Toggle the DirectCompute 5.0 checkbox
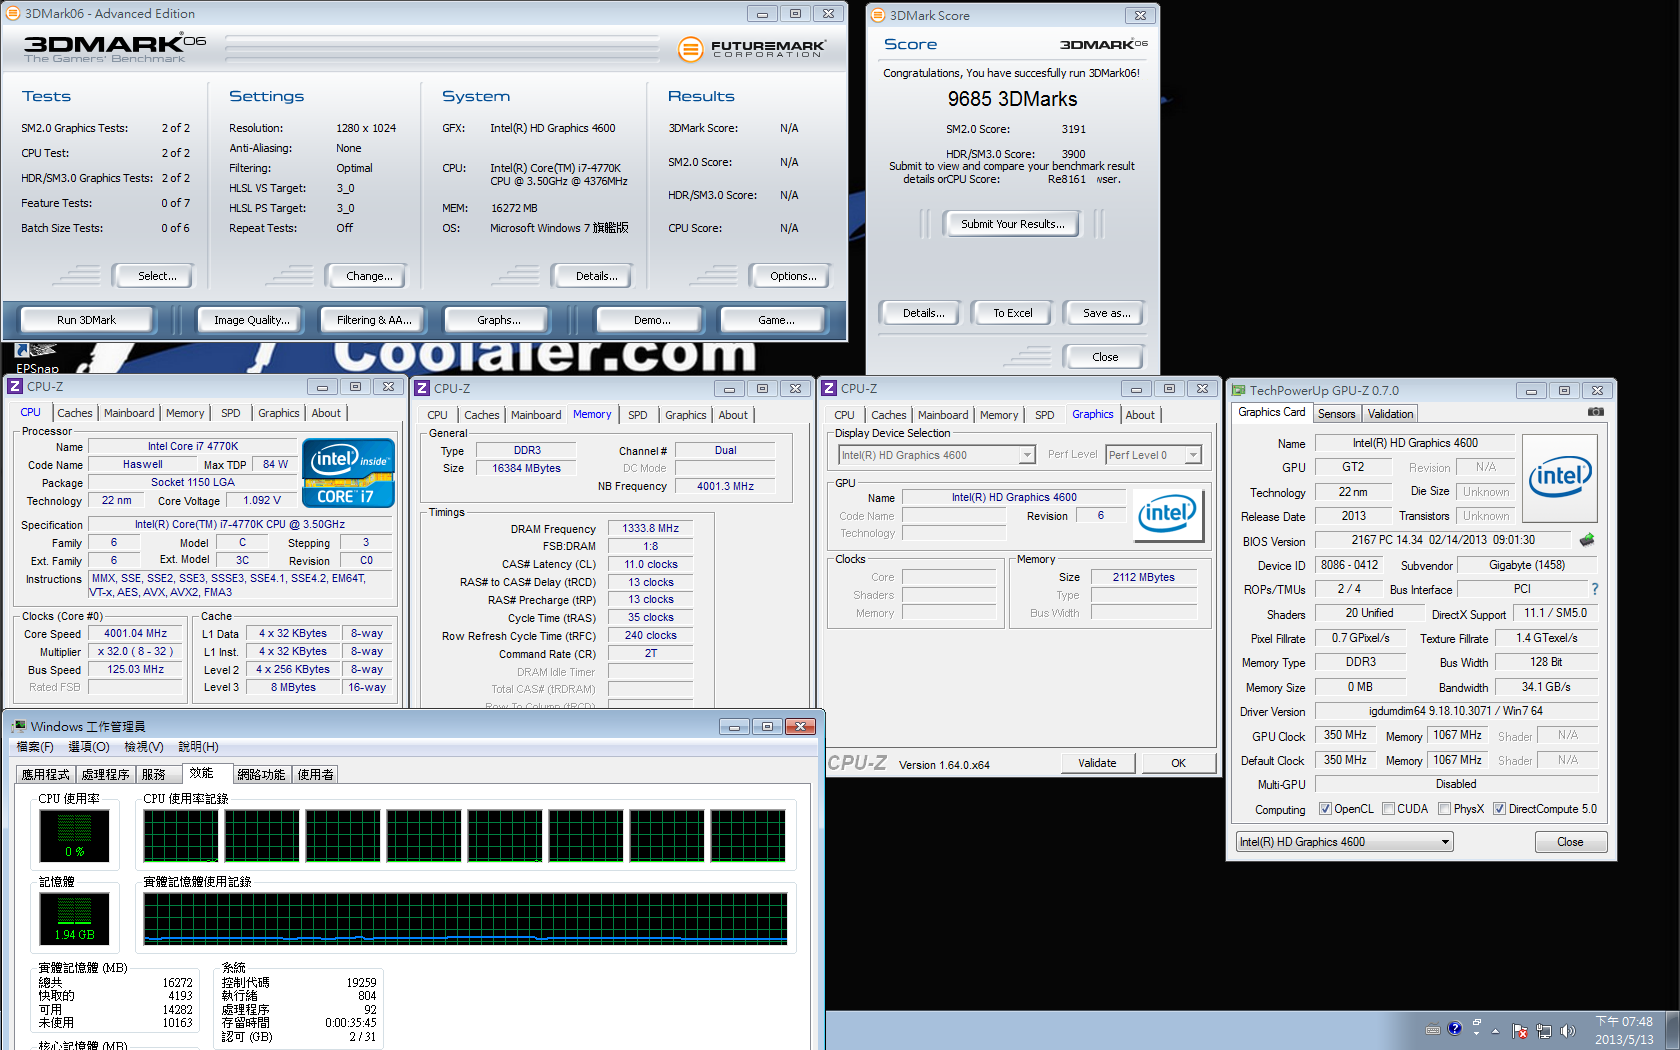This screenshot has height=1050, width=1680. point(1499,809)
